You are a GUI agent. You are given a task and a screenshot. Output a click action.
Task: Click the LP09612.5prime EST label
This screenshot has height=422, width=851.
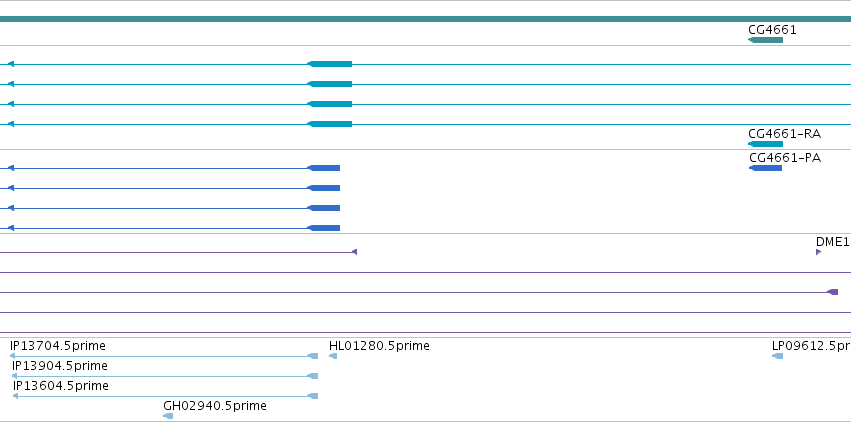tap(811, 346)
